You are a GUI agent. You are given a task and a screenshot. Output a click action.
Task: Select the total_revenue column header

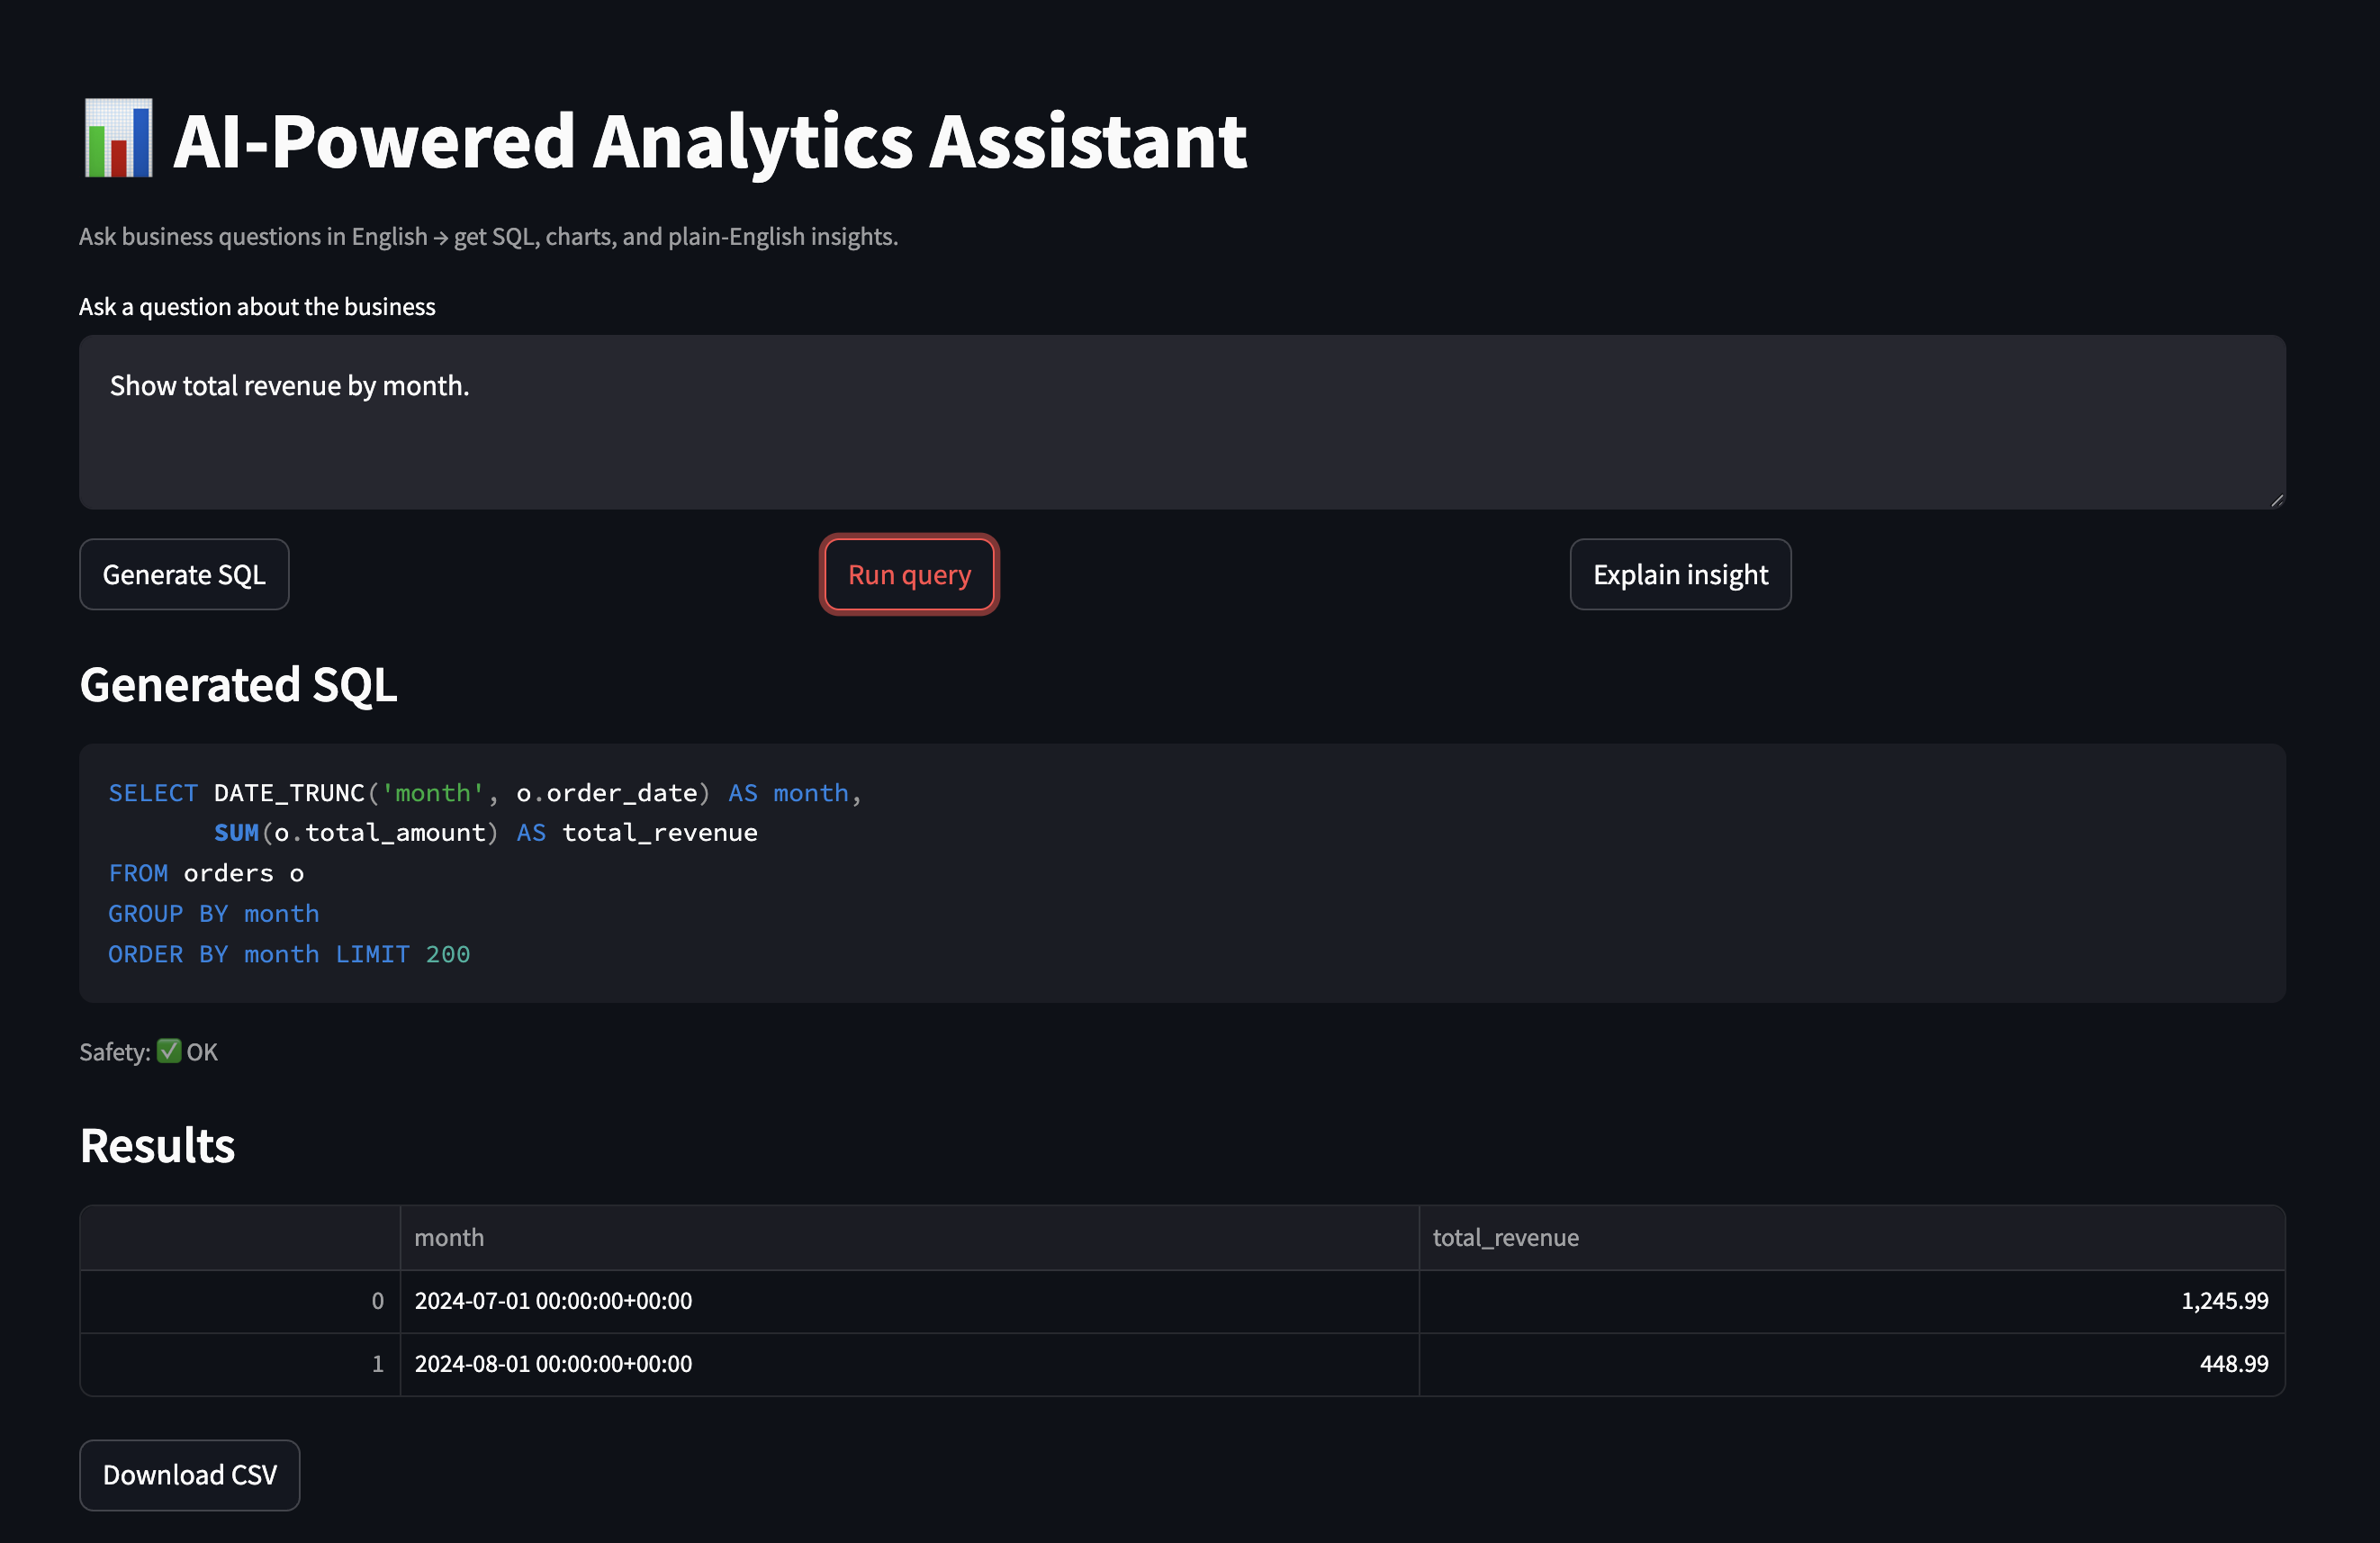[x=1851, y=1237]
